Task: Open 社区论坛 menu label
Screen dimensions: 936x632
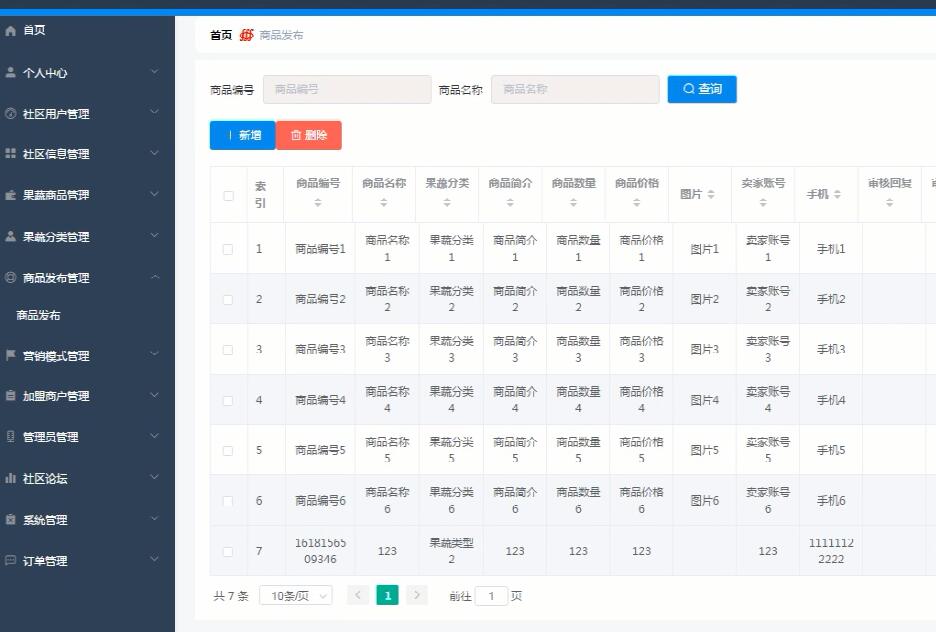Action: pyautogui.click(x=45, y=479)
